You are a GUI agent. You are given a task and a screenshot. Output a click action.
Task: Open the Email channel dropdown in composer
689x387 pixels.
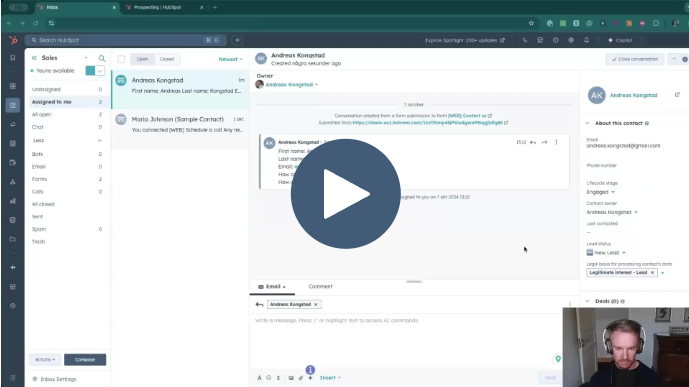272,286
